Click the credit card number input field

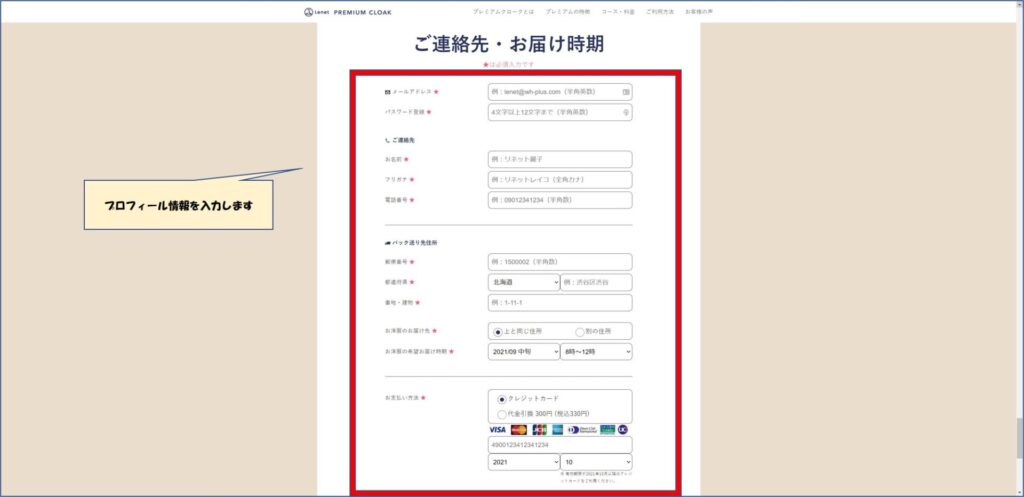[560, 445]
